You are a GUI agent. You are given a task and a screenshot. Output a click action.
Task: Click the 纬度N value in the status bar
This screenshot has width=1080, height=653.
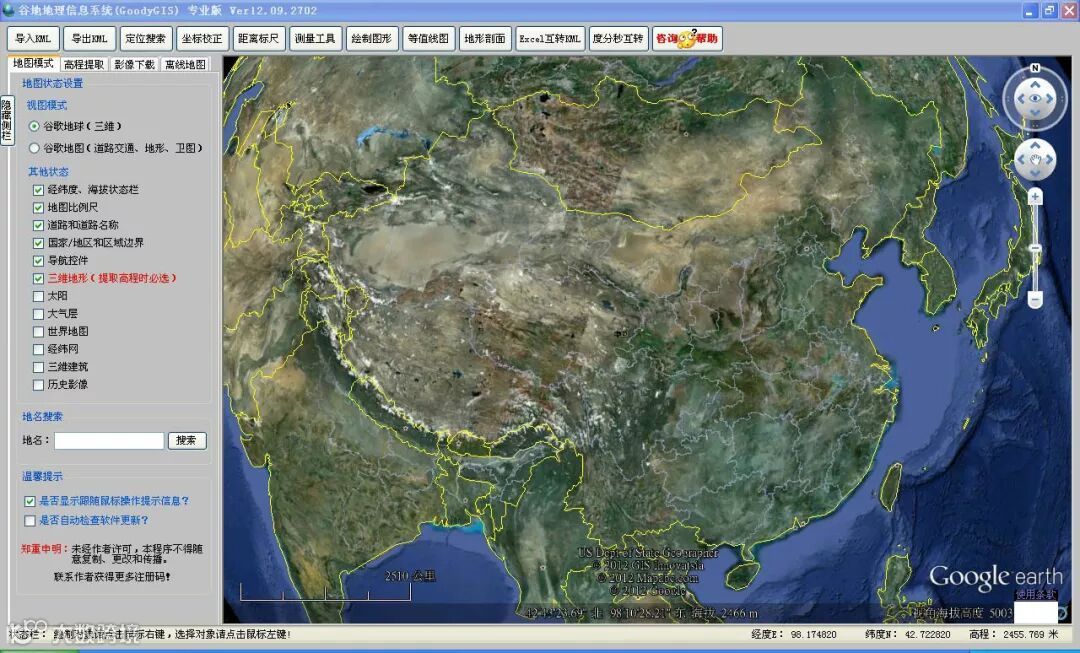(x=927, y=634)
